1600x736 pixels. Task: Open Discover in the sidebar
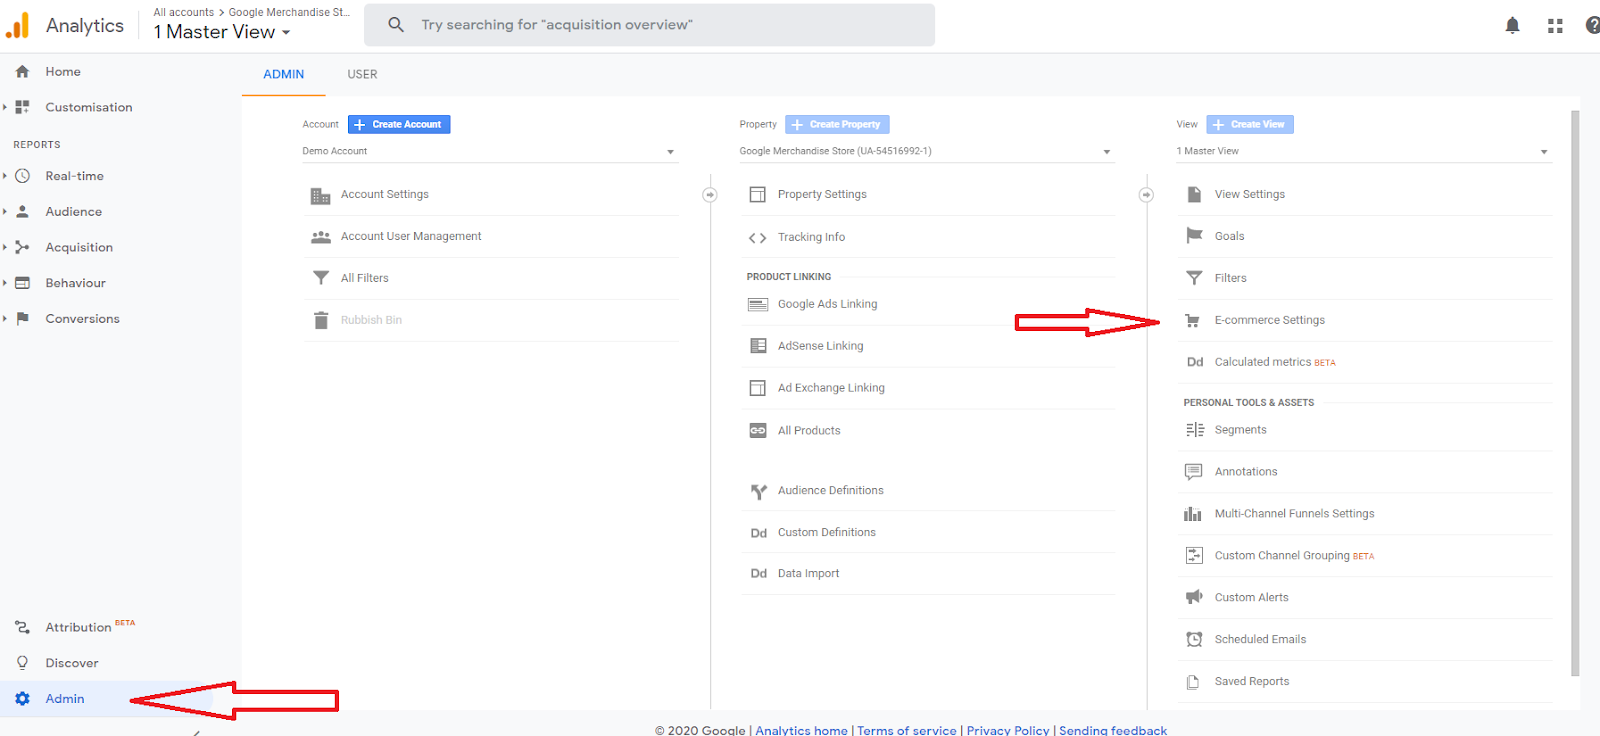pyautogui.click(x=72, y=663)
